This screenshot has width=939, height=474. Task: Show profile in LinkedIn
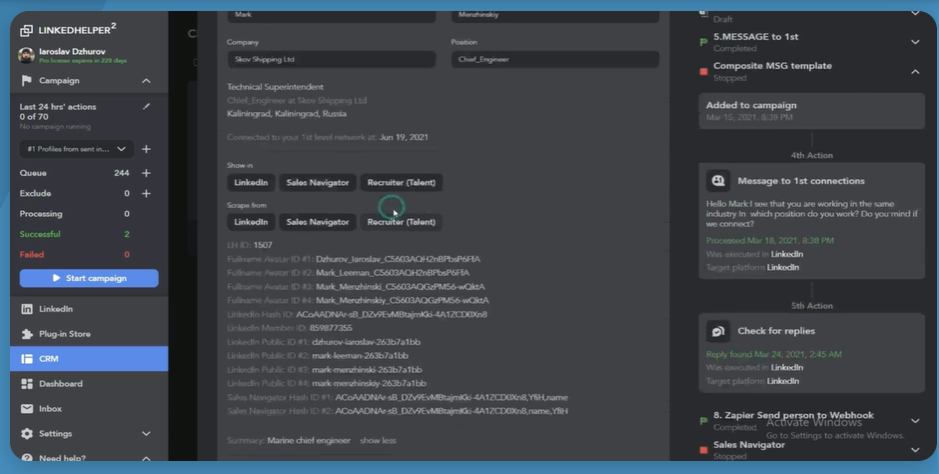click(x=251, y=183)
